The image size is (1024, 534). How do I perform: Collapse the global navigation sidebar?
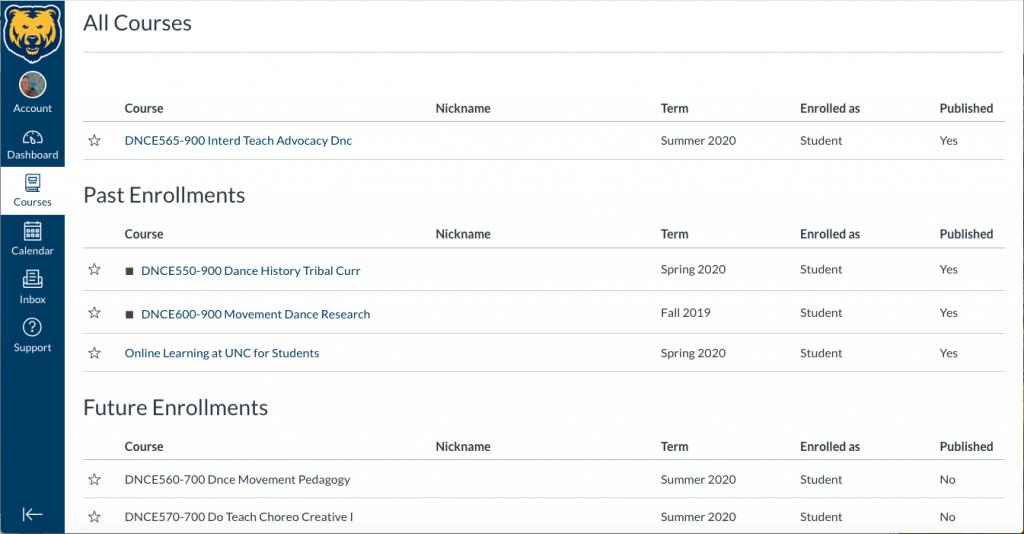[x=33, y=514]
